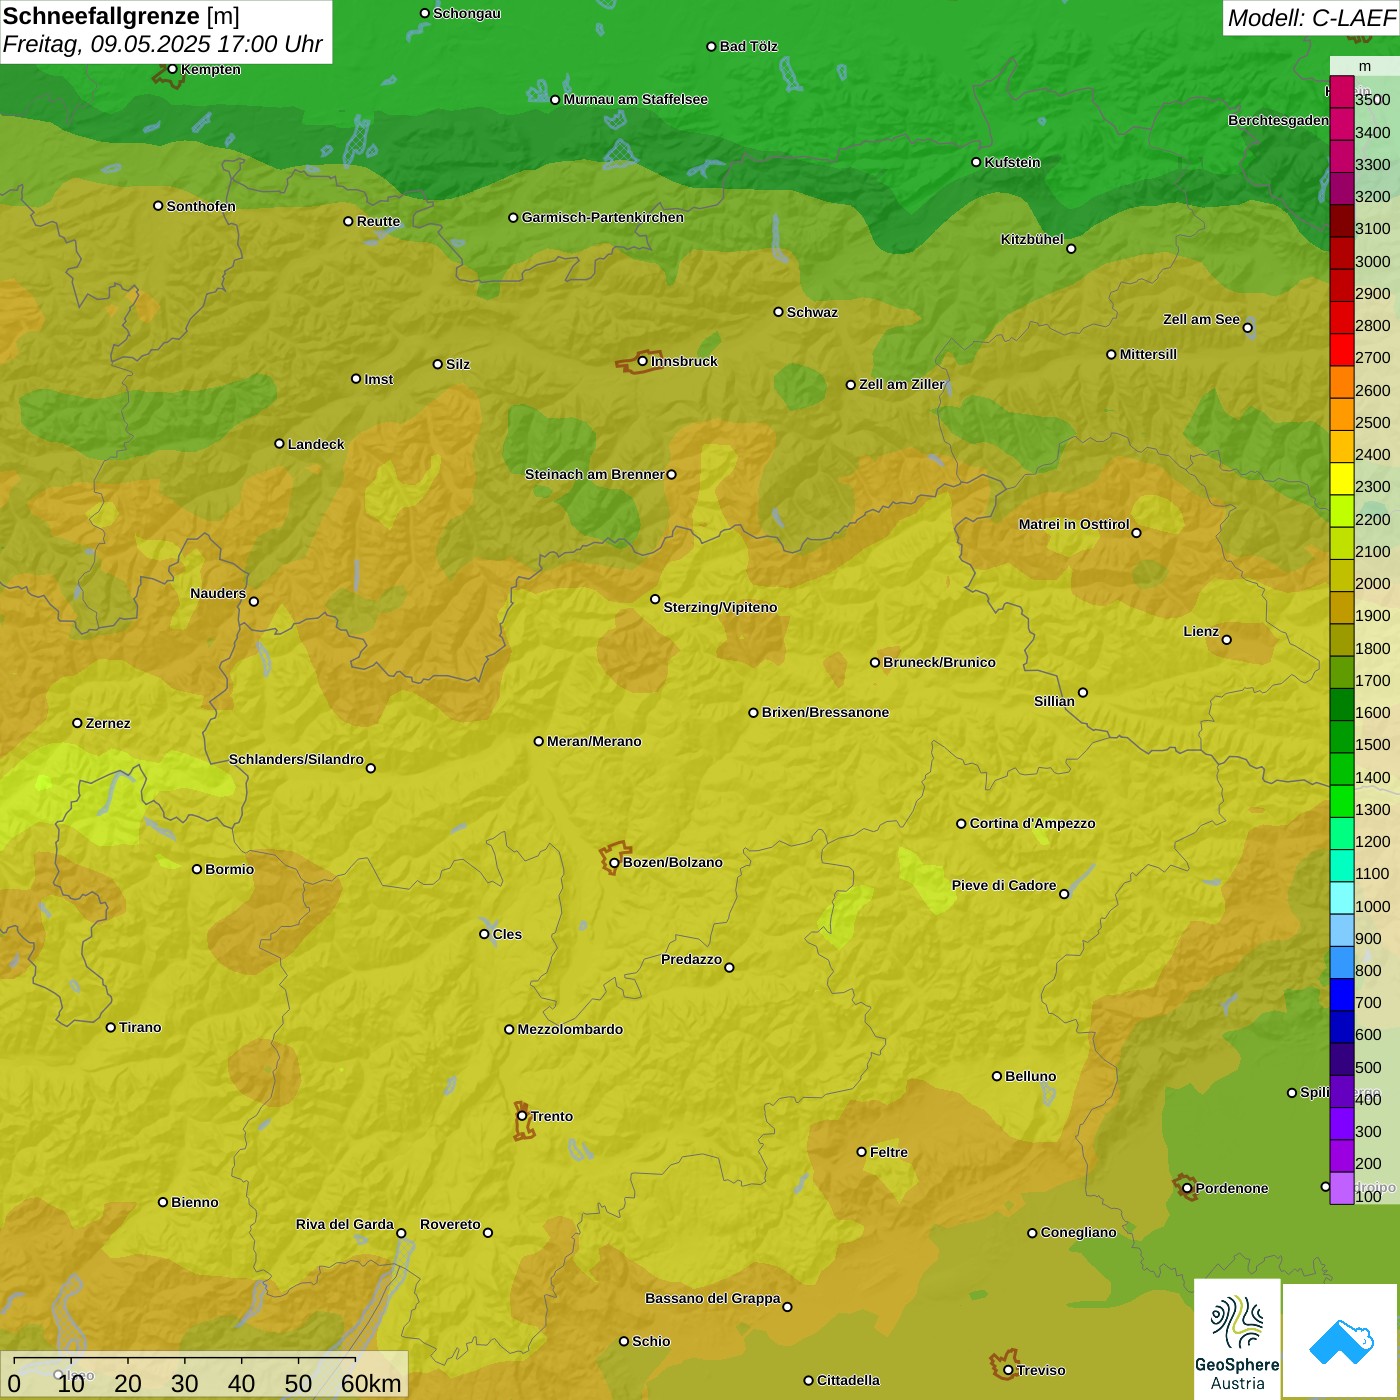Click the 'Riva del Garda' label

click(x=345, y=1224)
